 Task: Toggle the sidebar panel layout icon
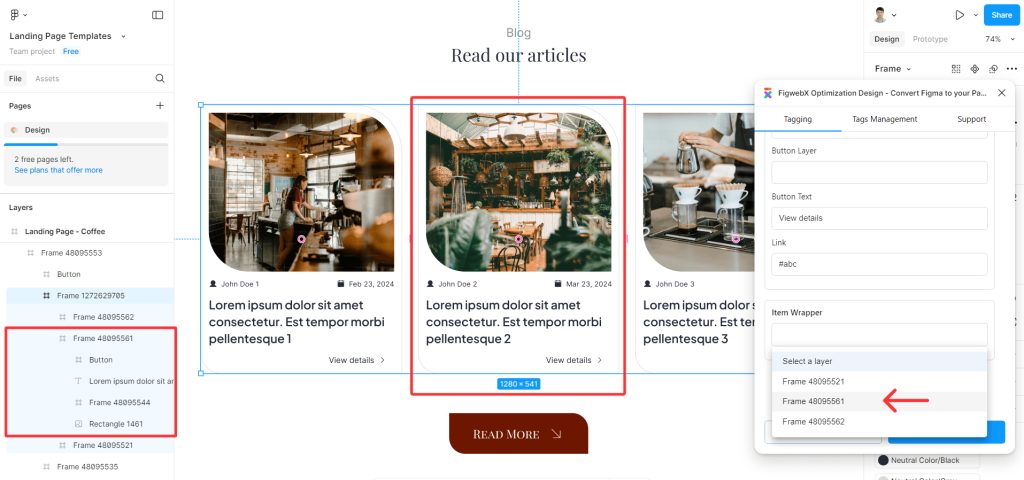pos(157,14)
